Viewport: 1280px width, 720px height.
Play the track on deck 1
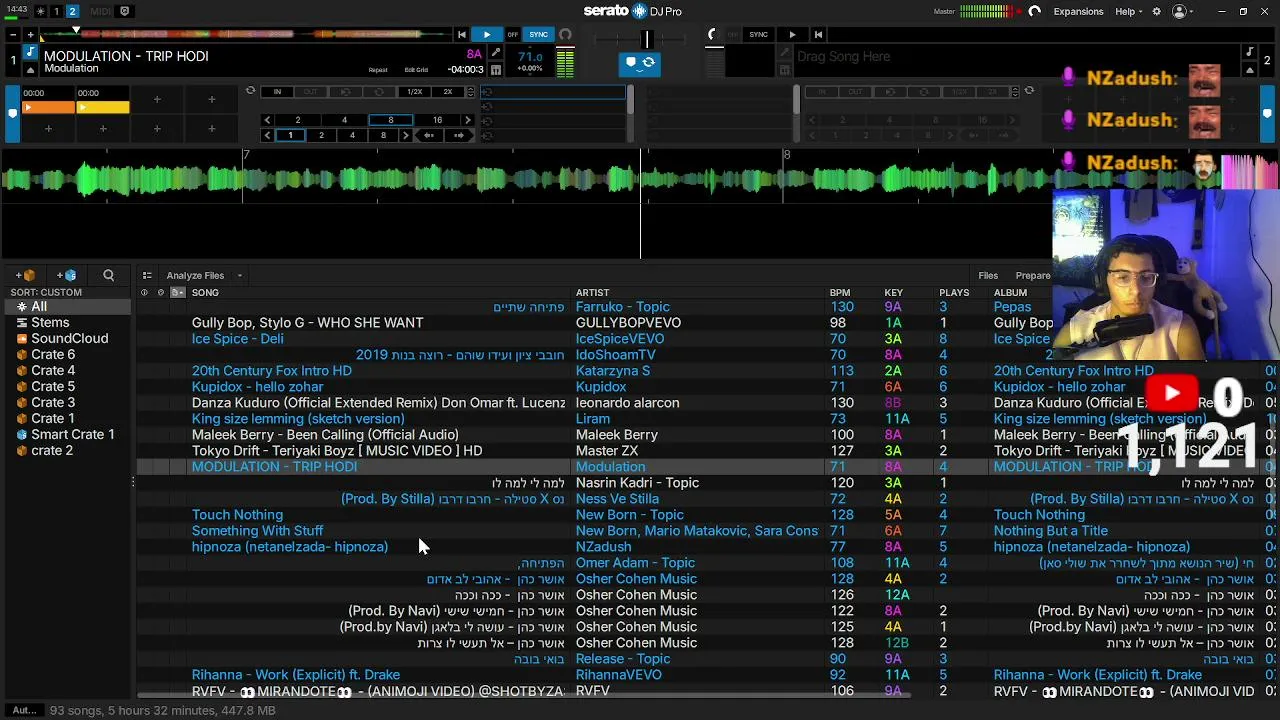click(x=487, y=35)
